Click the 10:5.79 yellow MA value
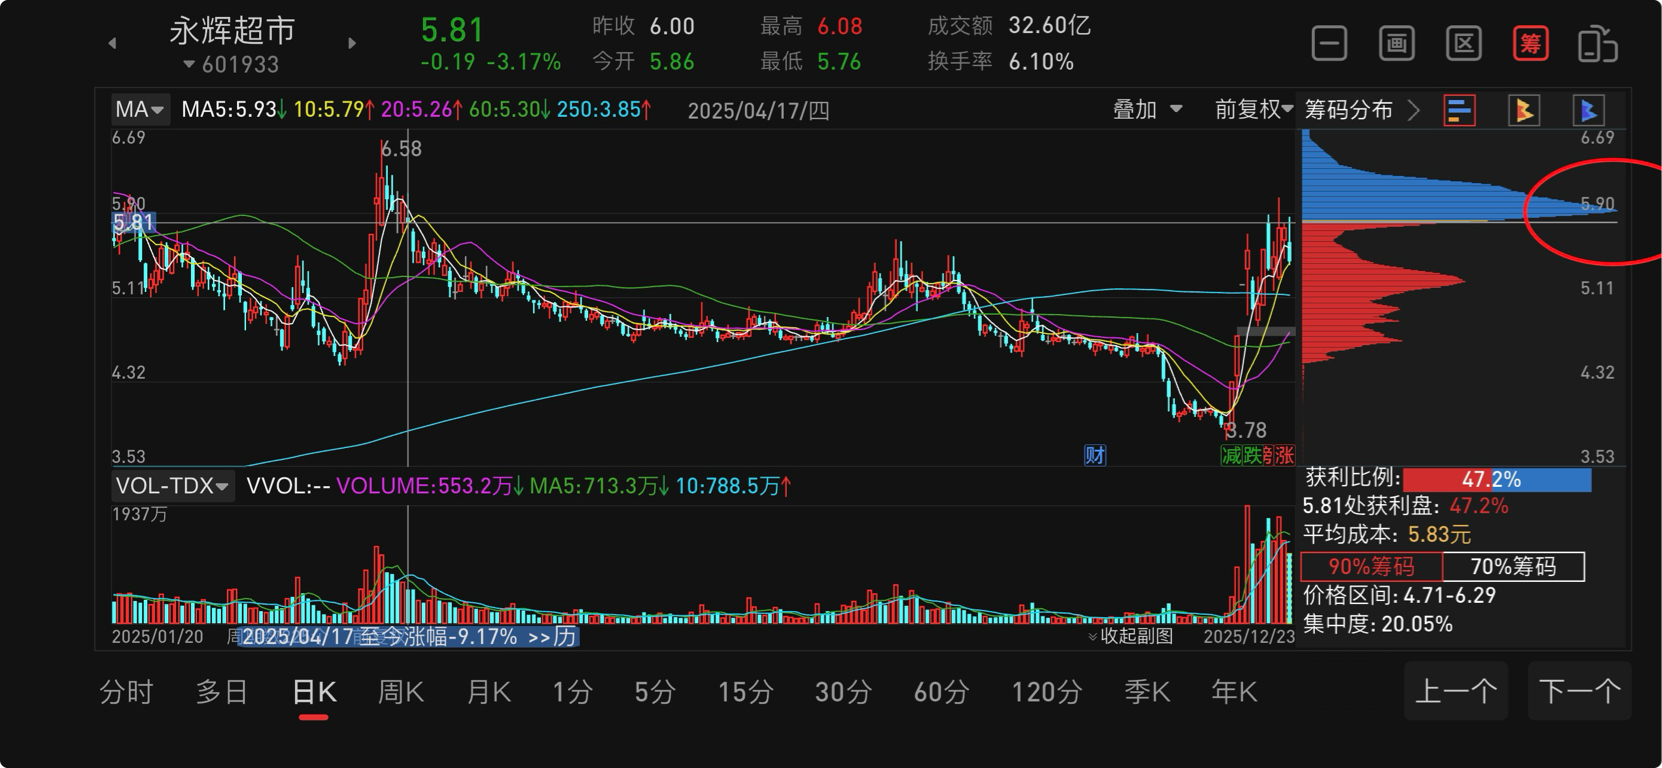 tap(334, 109)
